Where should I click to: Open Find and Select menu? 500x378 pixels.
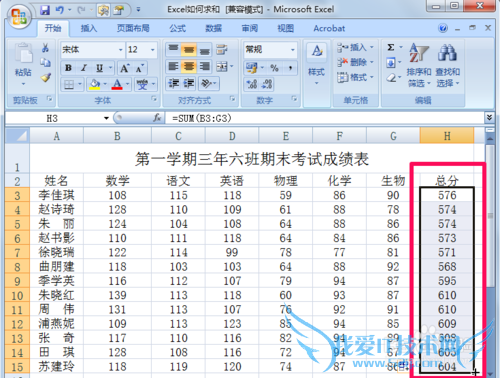pyautogui.click(x=448, y=65)
